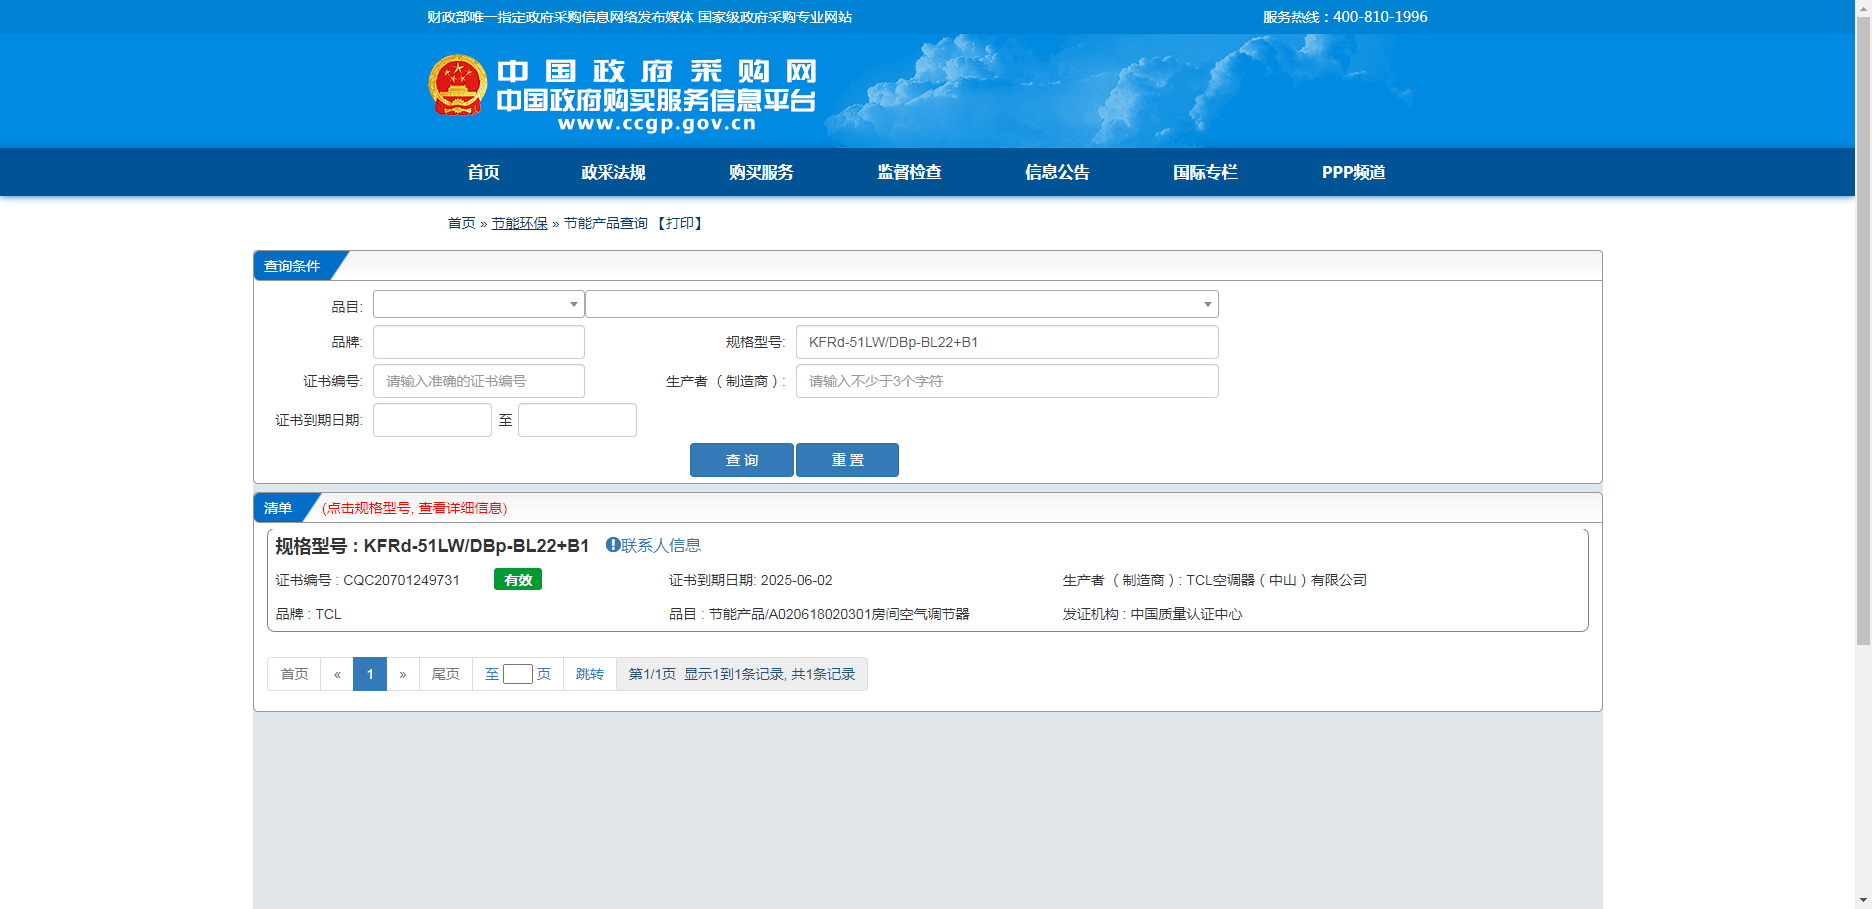Open the 国际专栏 navigation item

pos(1205,172)
